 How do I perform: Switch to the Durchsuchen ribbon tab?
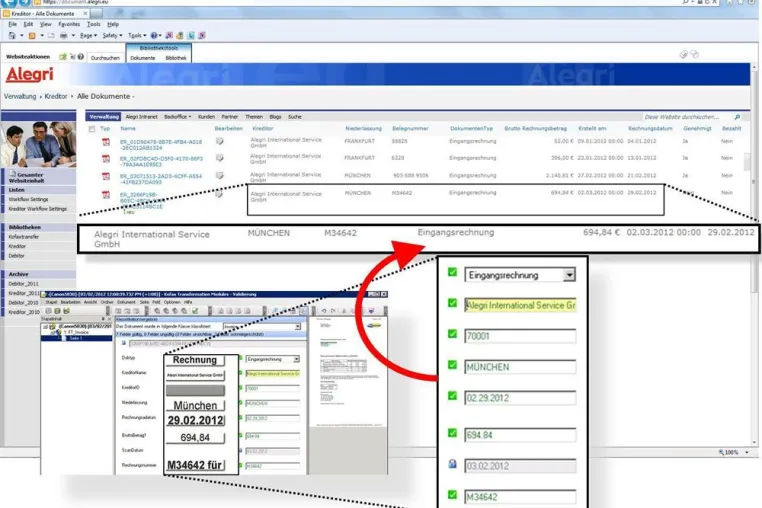click(105, 58)
